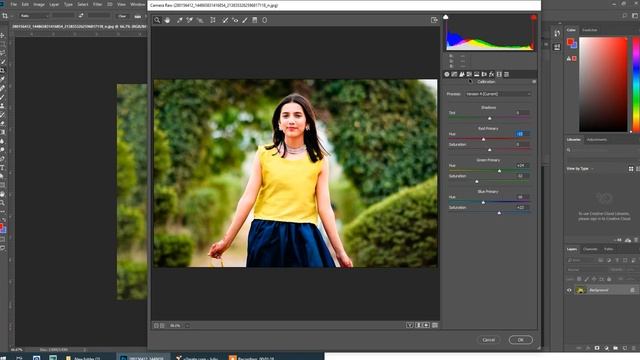This screenshot has width=640, height=360.
Task: Switch to the Adjustments tab
Action: 597,140
